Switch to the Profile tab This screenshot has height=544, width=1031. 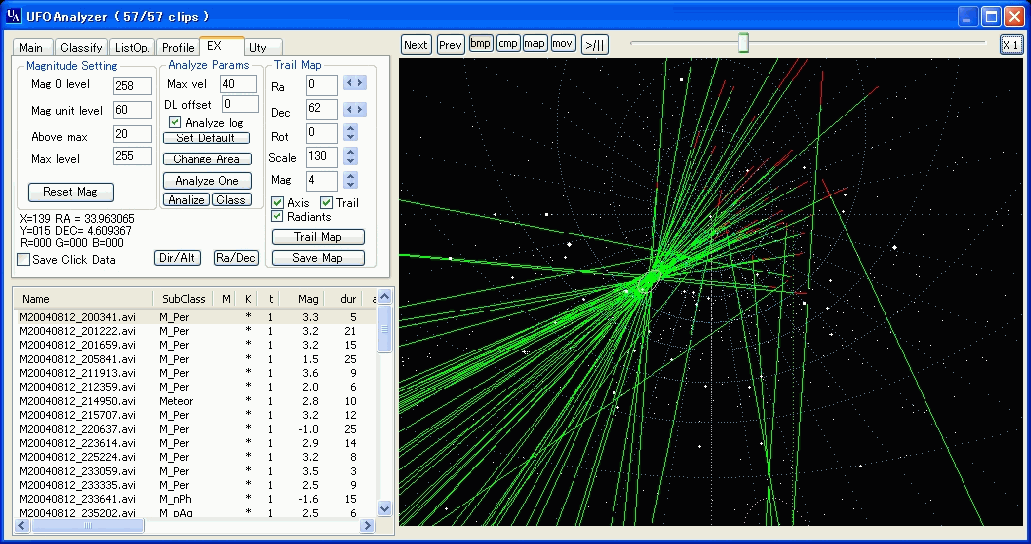178,48
